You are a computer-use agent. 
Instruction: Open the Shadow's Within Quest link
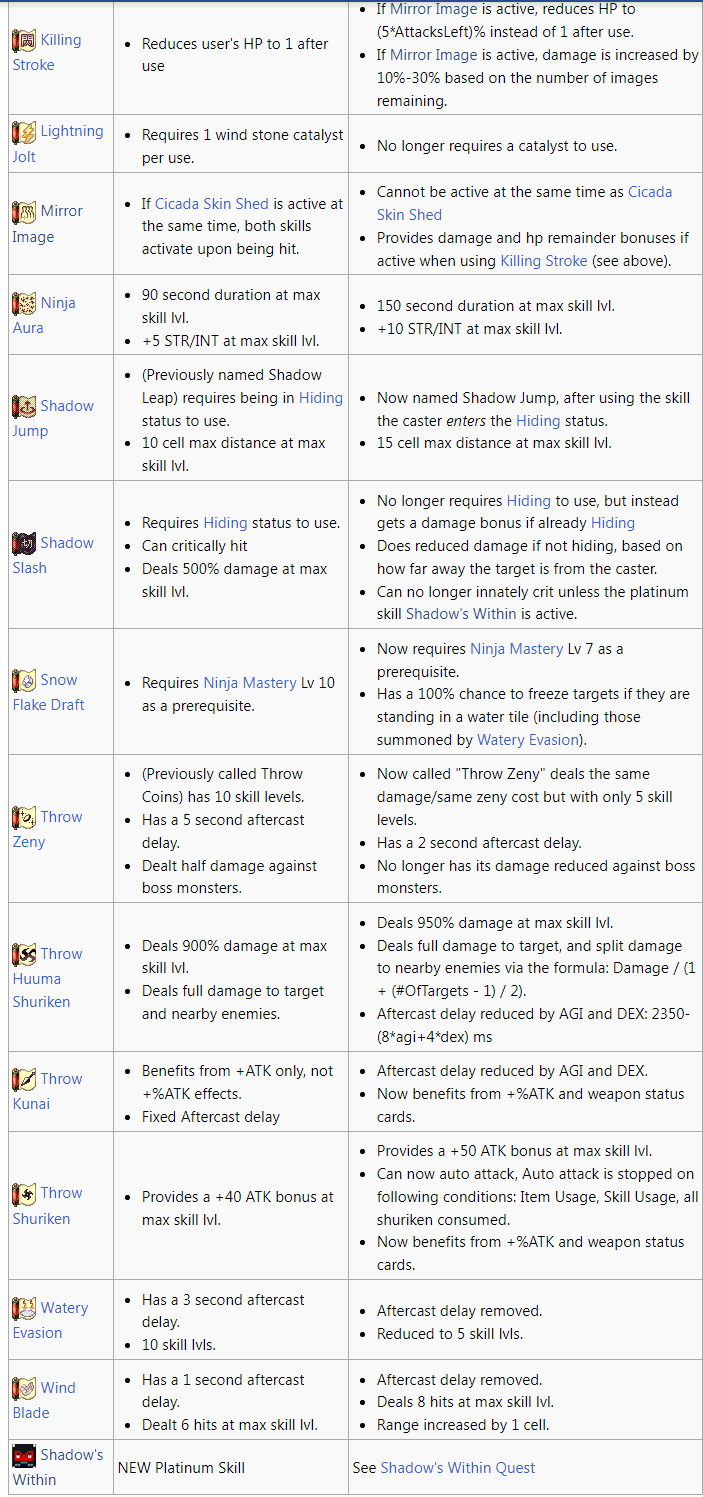[457, 1468]
